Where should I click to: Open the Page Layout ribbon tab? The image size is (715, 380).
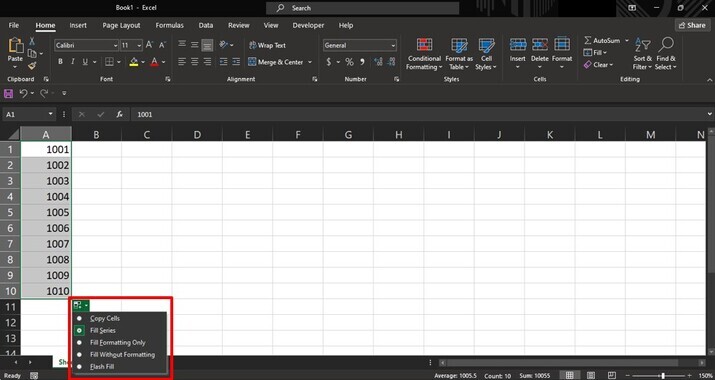click(x=121, y=25)
